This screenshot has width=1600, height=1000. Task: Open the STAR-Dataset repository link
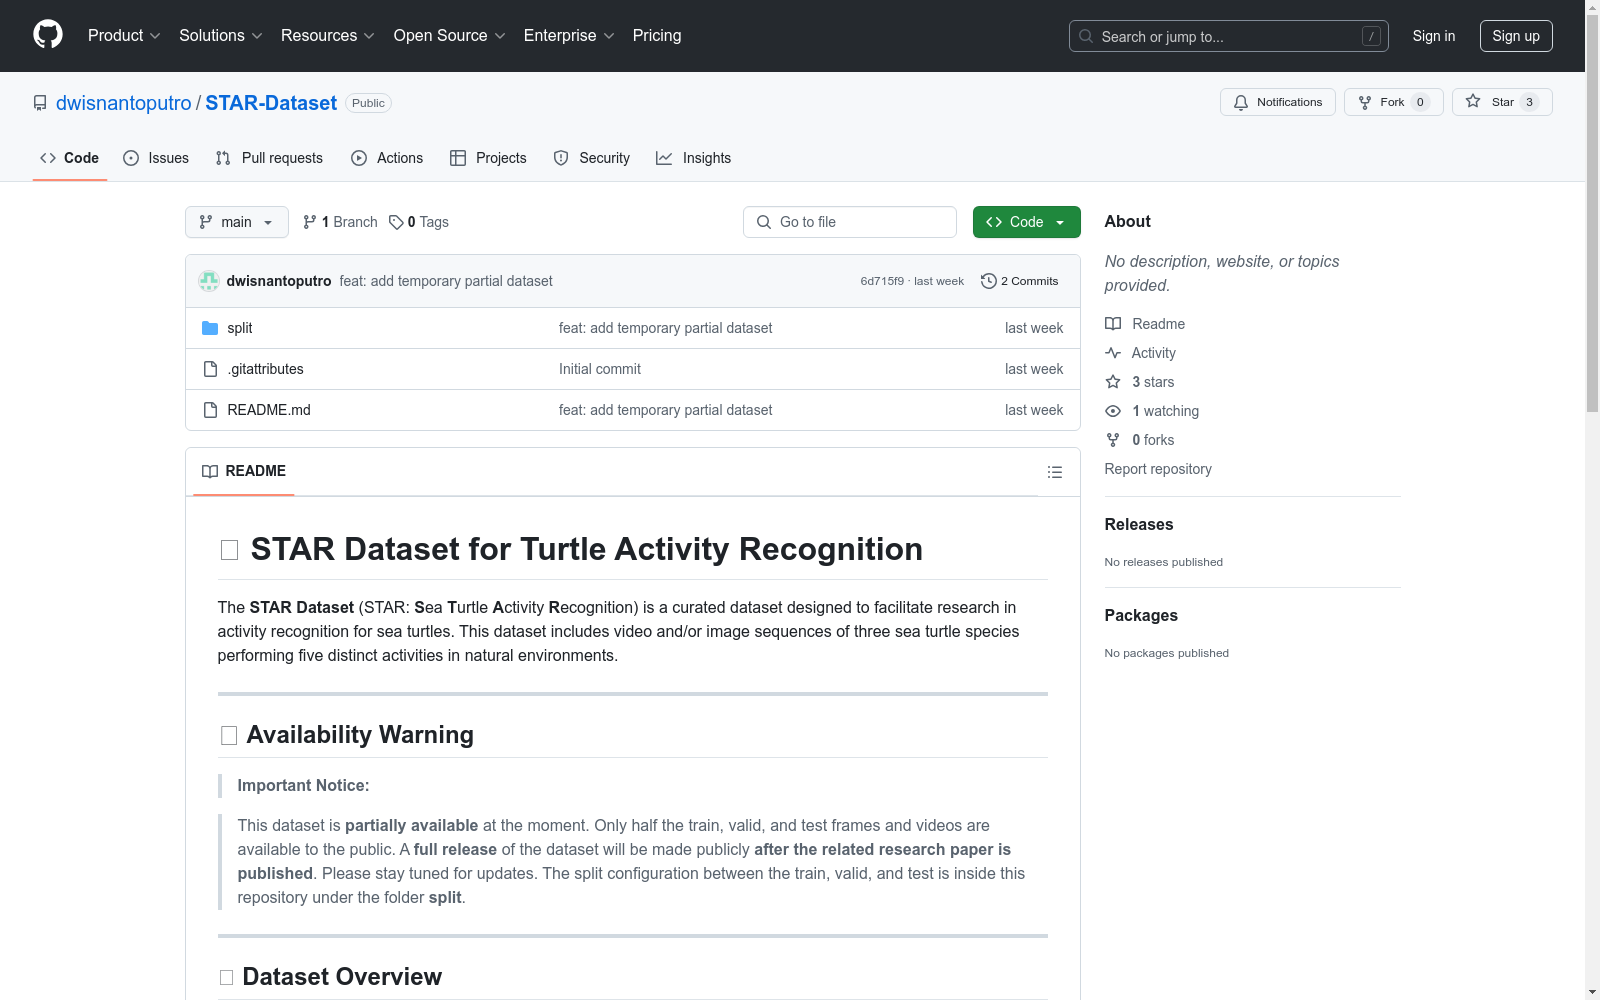tap(271, 103)
